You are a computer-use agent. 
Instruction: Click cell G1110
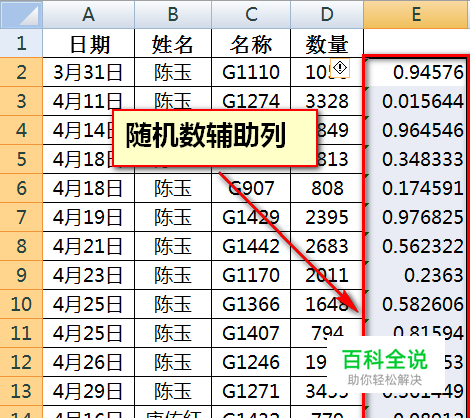pyautogui.click(x=251, y=72)
